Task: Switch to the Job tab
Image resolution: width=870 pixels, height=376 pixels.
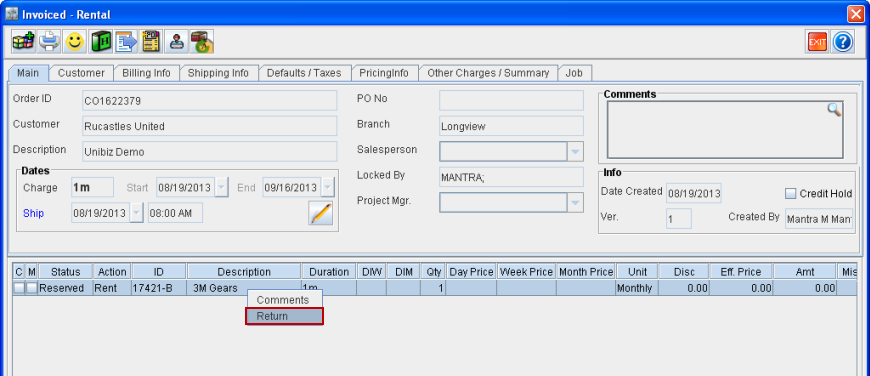Action: [x=574, y=73]
